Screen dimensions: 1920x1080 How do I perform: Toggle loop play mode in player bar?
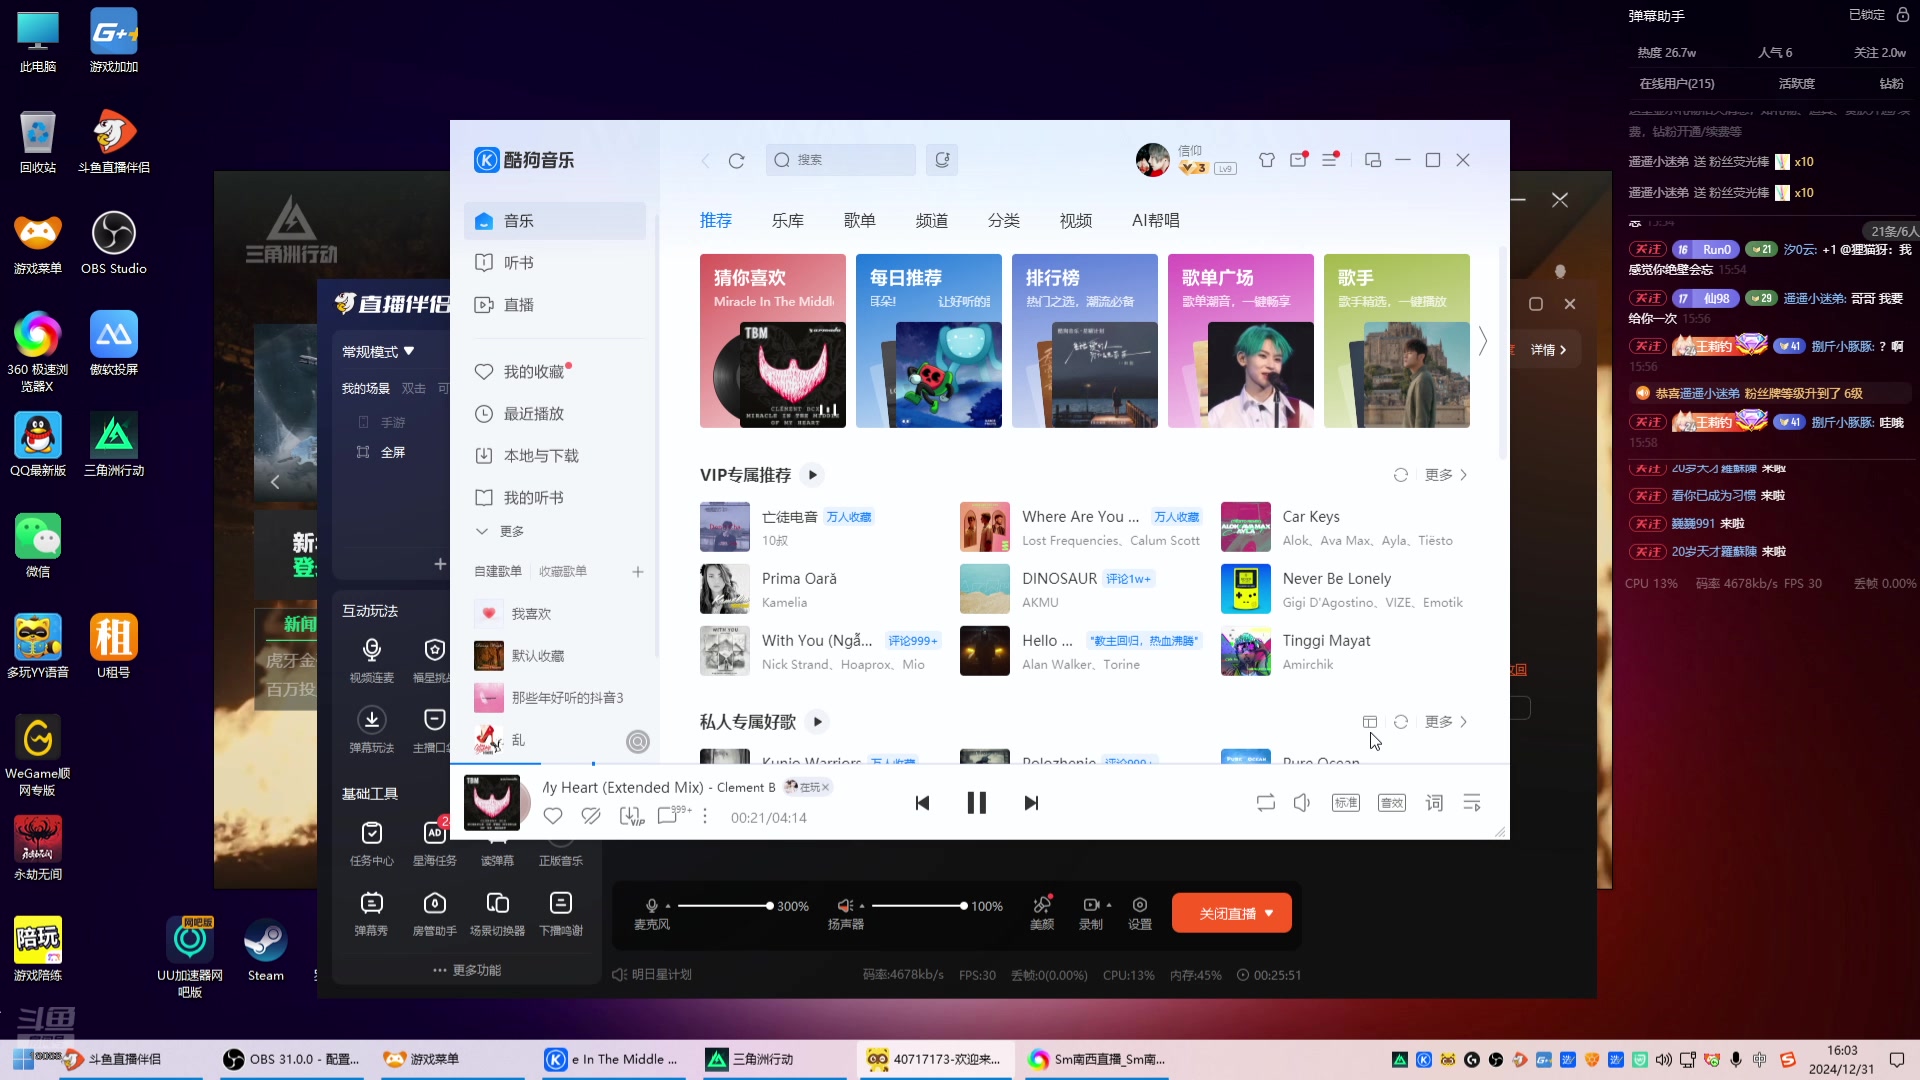point(1266,803)
